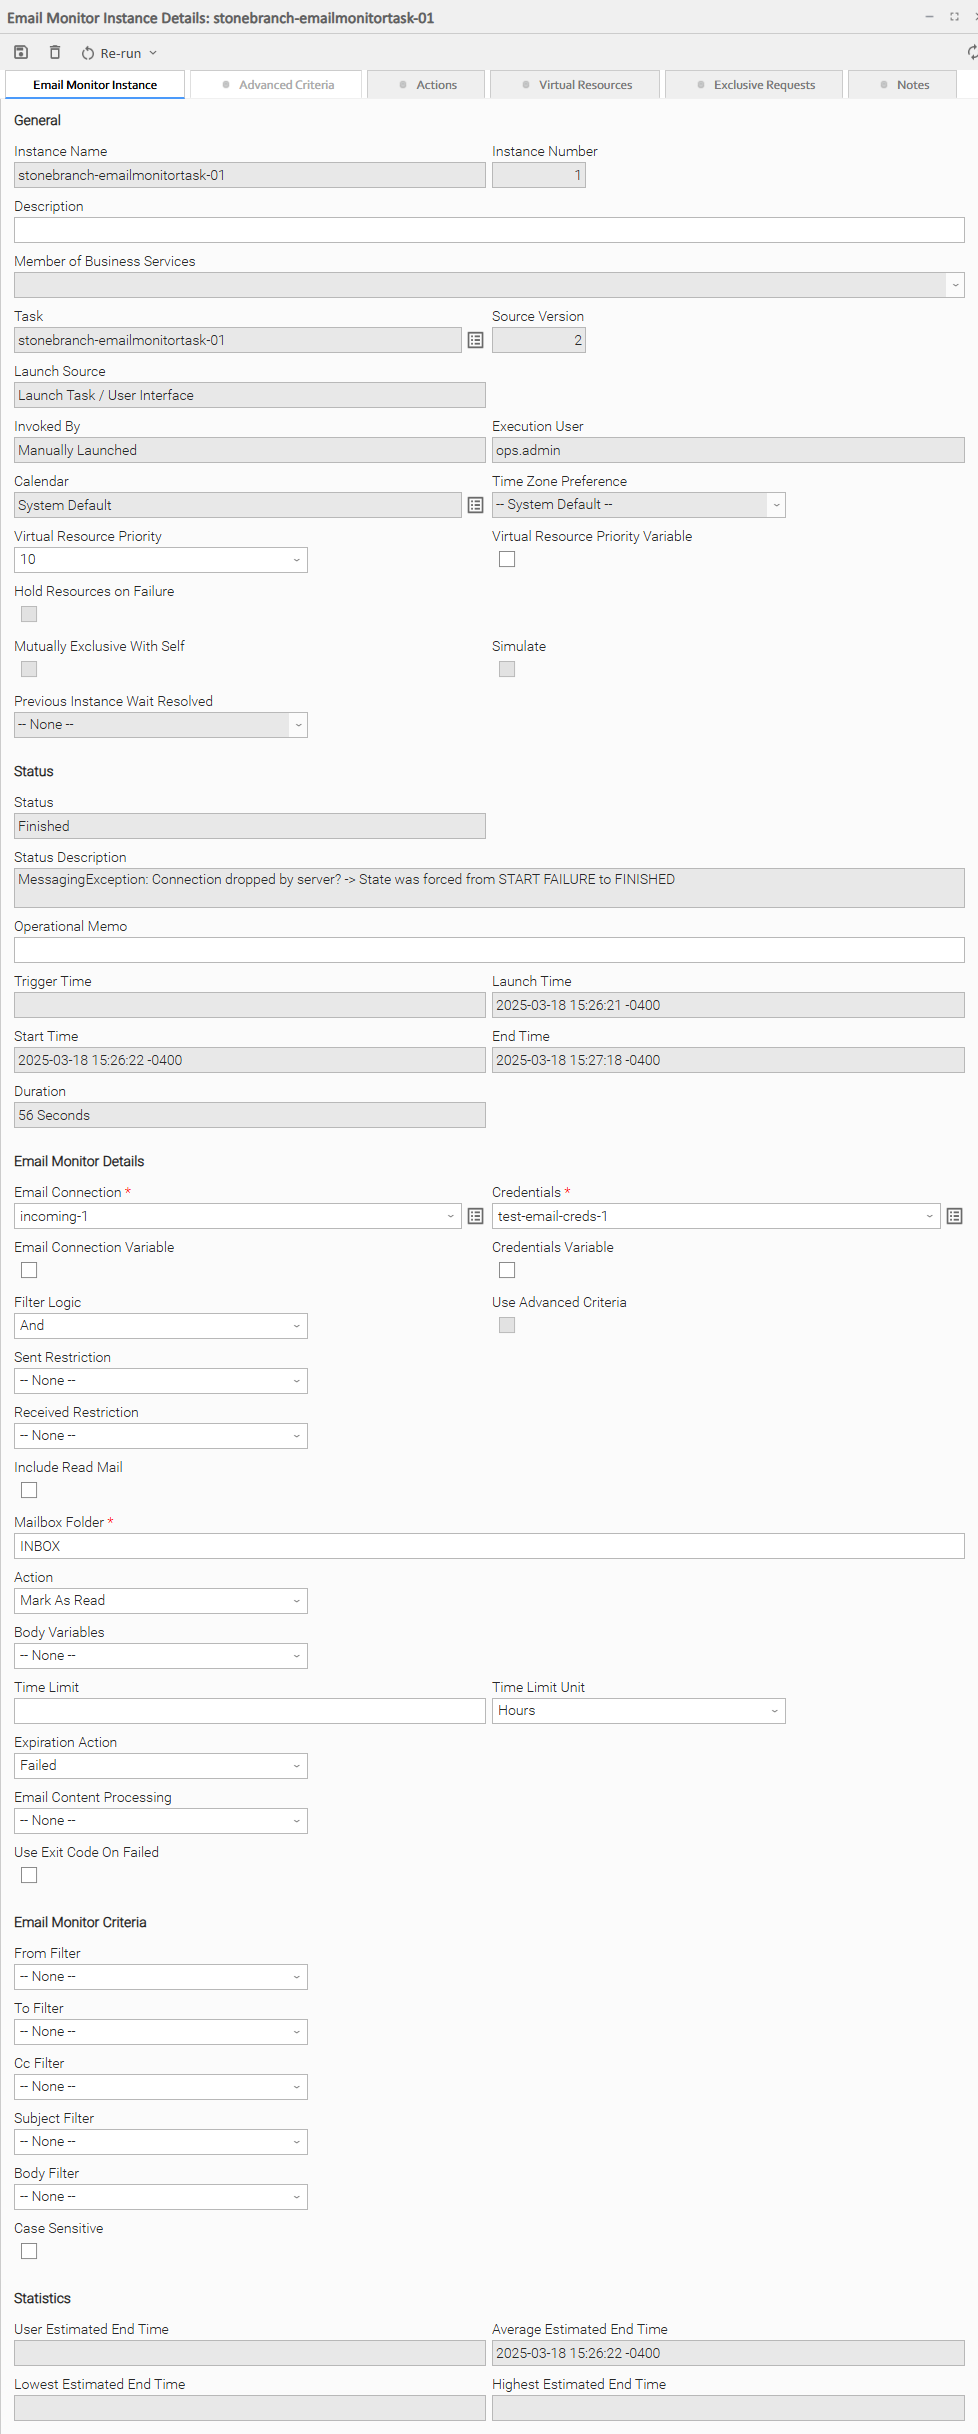Open Email Connection details icon beside incoming-1
Viewport: 978px width, 2434px height.
476,1217
